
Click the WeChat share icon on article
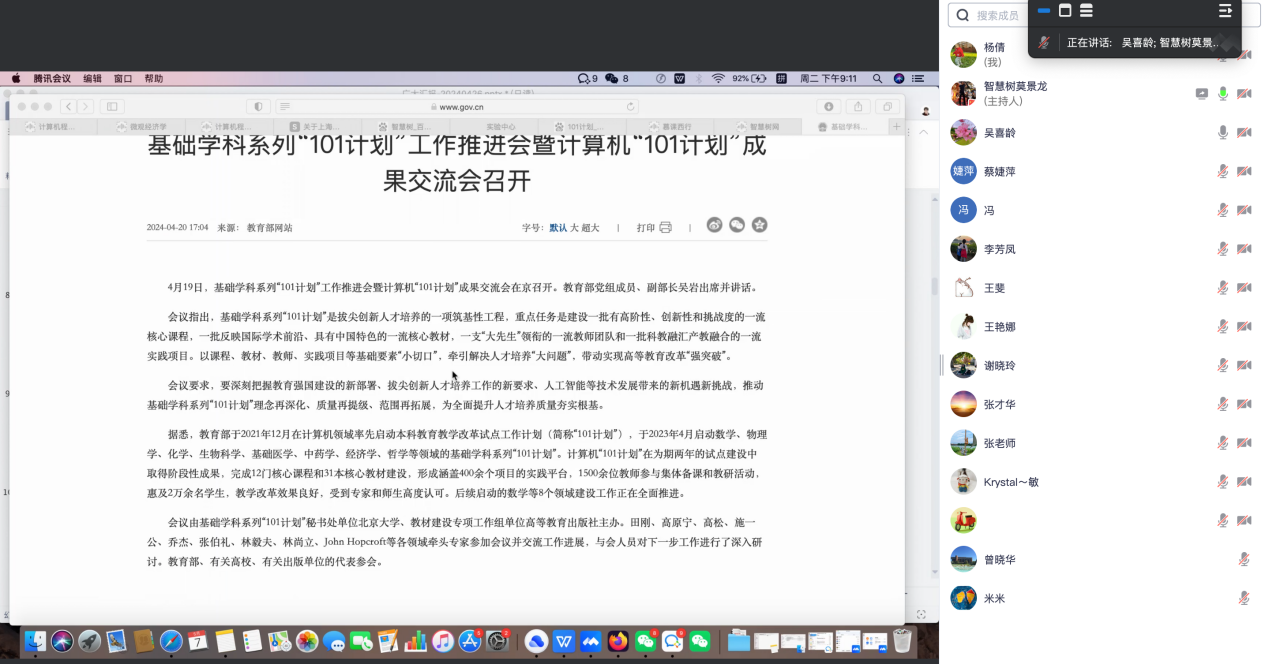point(737,225)
